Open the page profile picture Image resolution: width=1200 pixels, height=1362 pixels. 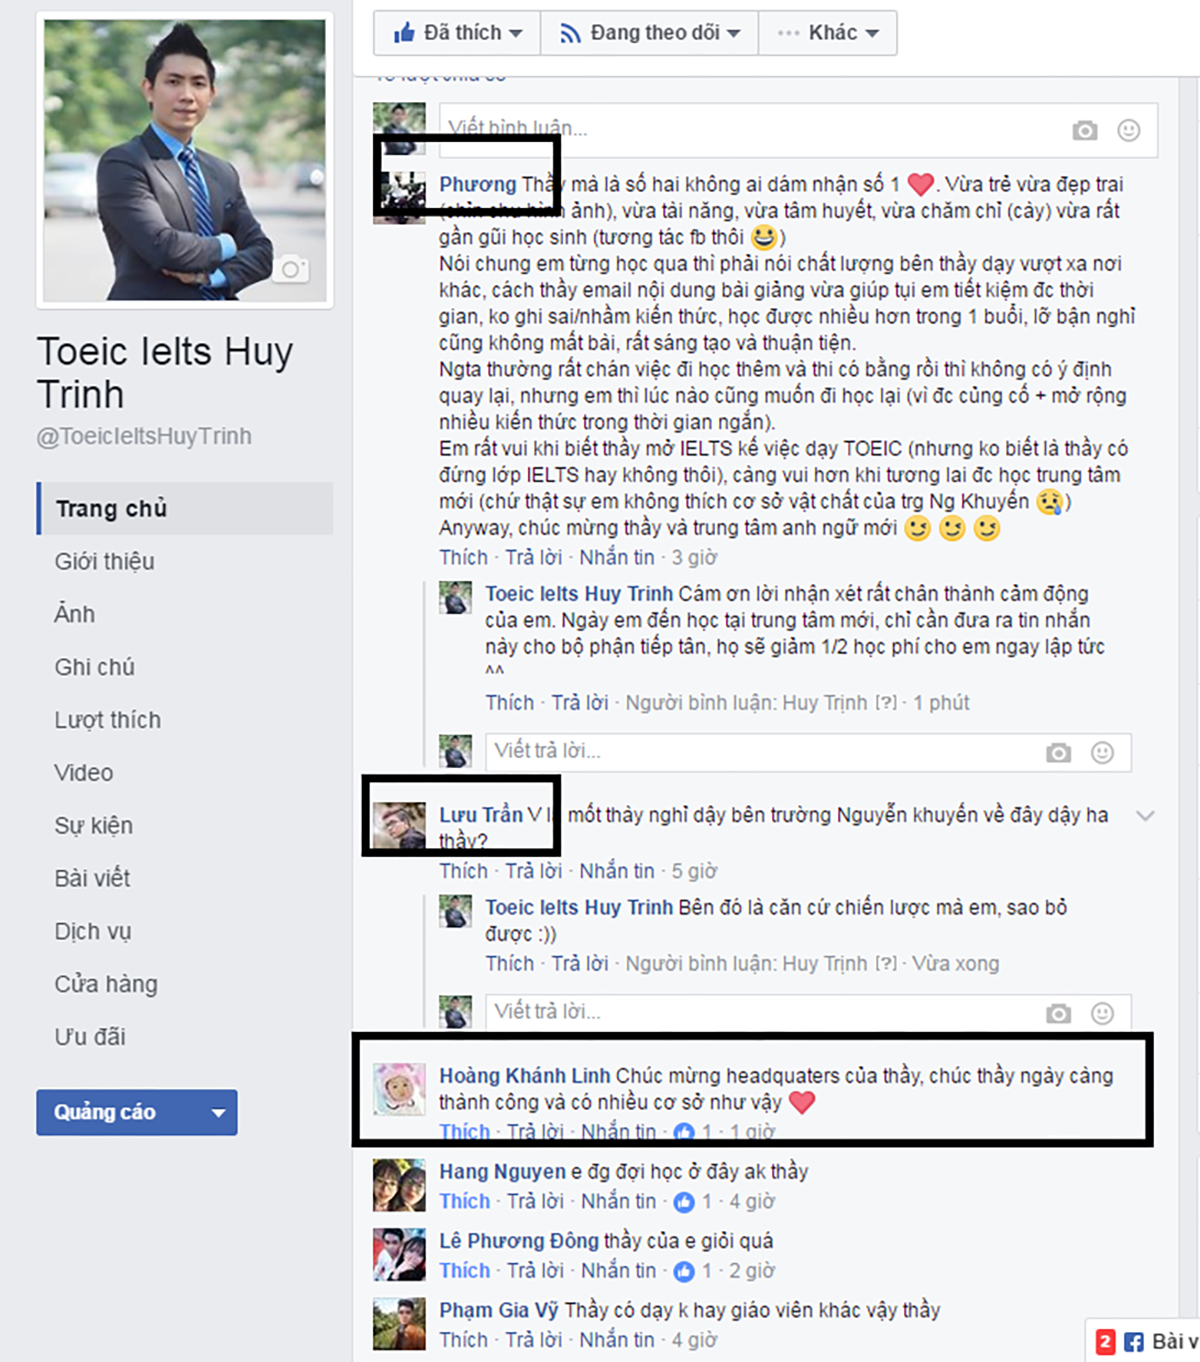click(185, 160)
